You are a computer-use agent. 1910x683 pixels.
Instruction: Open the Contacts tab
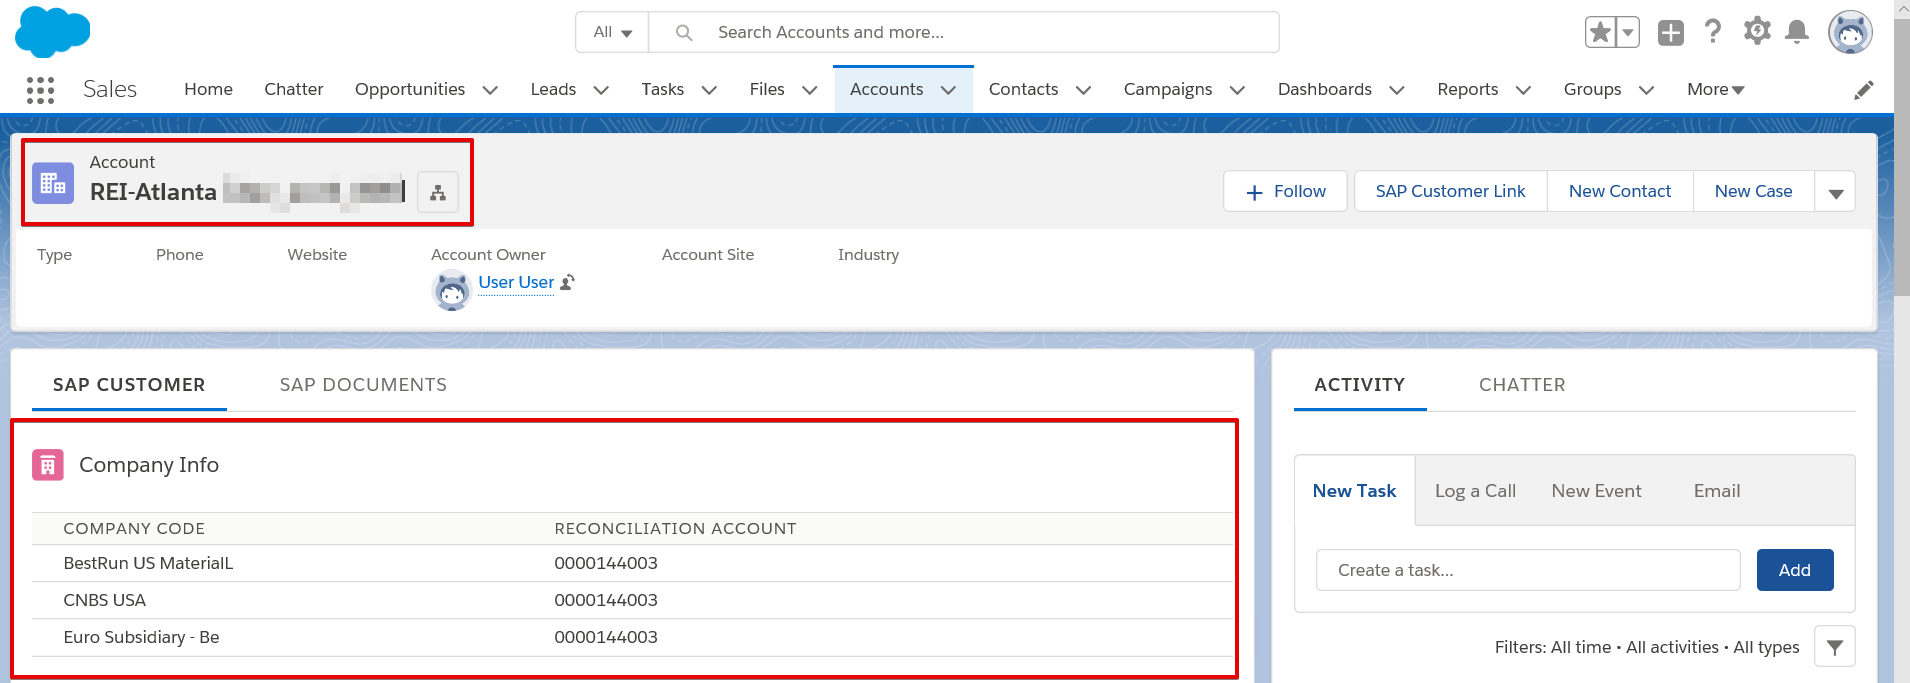(1023, 89)
